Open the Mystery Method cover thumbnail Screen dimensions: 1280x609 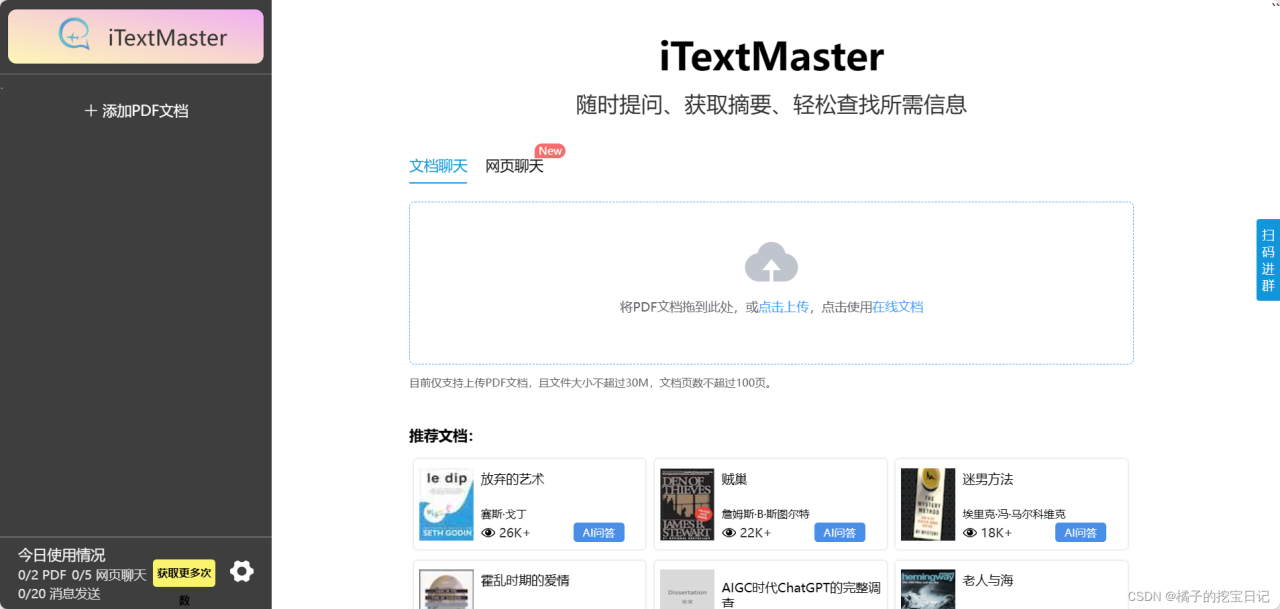928,505
